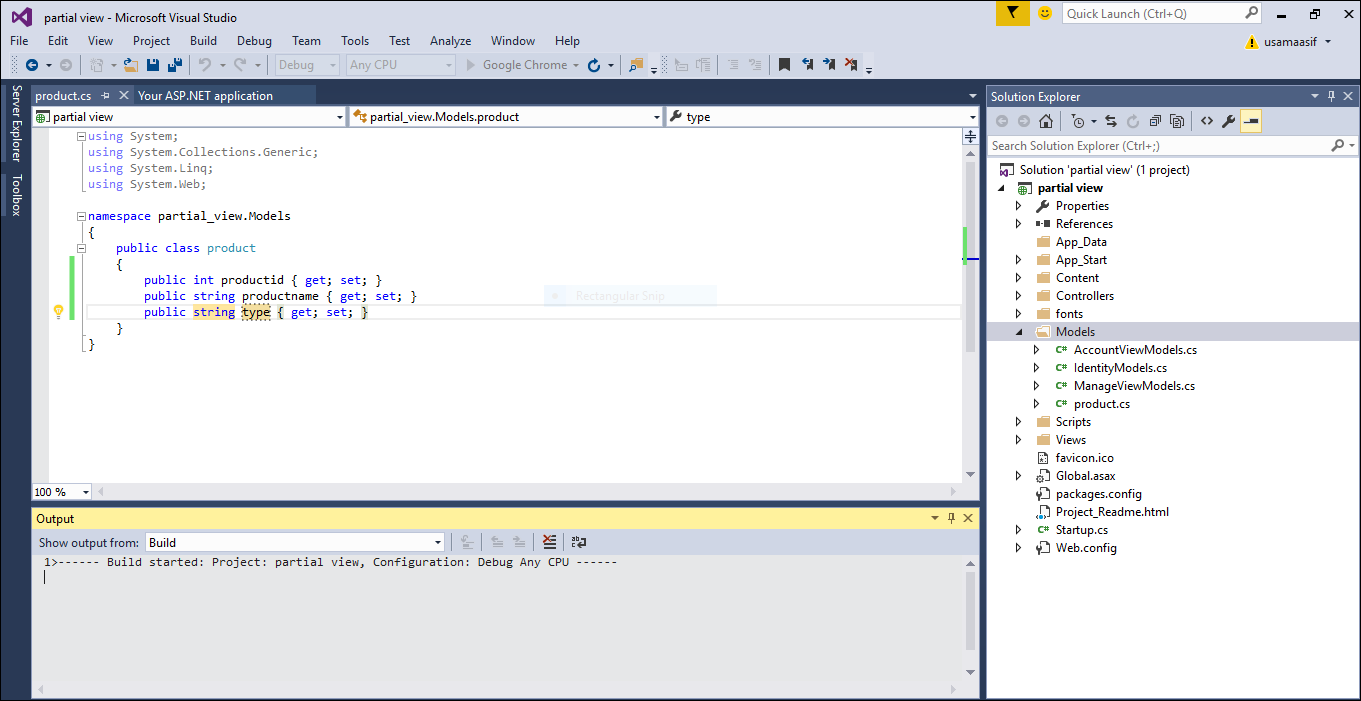
Task: Click the Solution Explorer Home icon
Action: click(1045, 121)
